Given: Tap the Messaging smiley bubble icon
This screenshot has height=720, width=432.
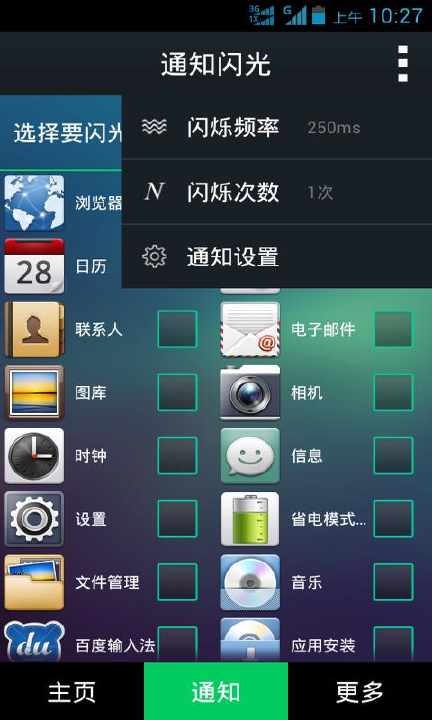Looking at the screenshot, I should [x=250, y=456].
